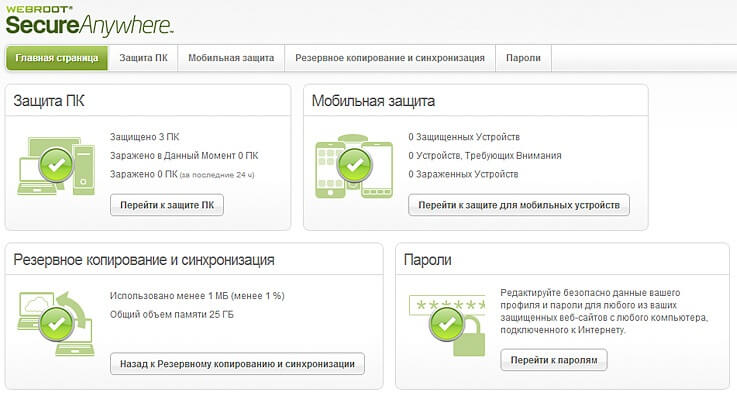Click the Webroot SecureAnywhere logo

(89, 21)
